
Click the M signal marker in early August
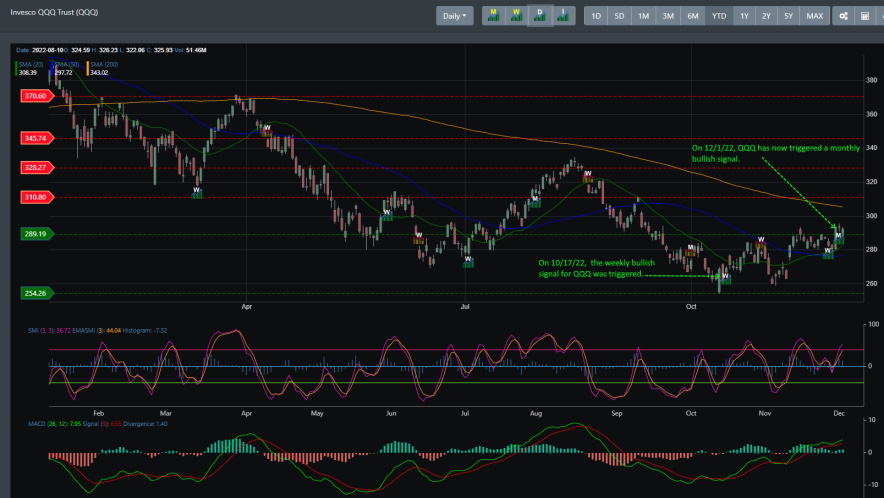pyautogui.click(x=534, y=199)
